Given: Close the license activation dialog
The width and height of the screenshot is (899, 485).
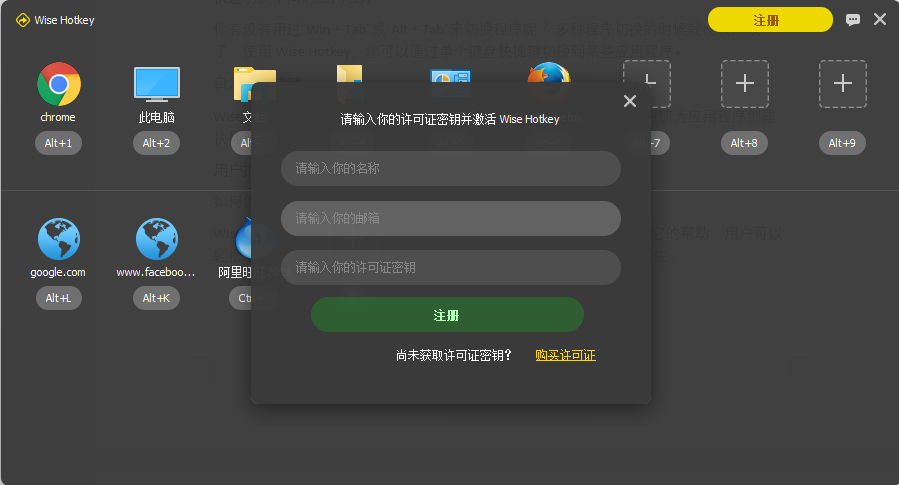Looking at the screenshot, I should 630,101.
